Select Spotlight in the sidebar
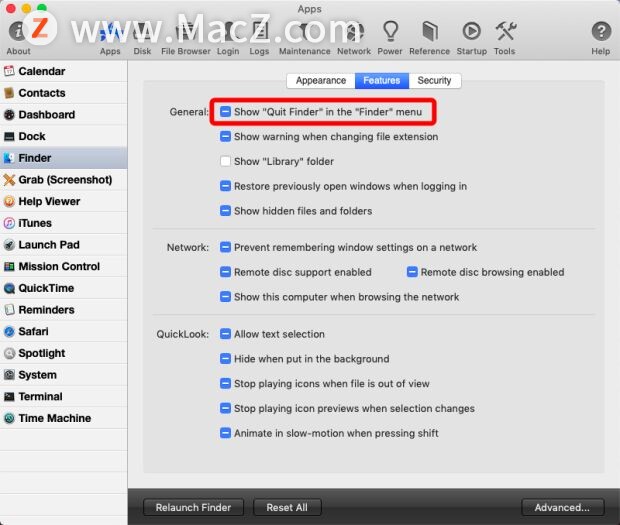This screenshot has width=620, height=525. coord(64,353)
